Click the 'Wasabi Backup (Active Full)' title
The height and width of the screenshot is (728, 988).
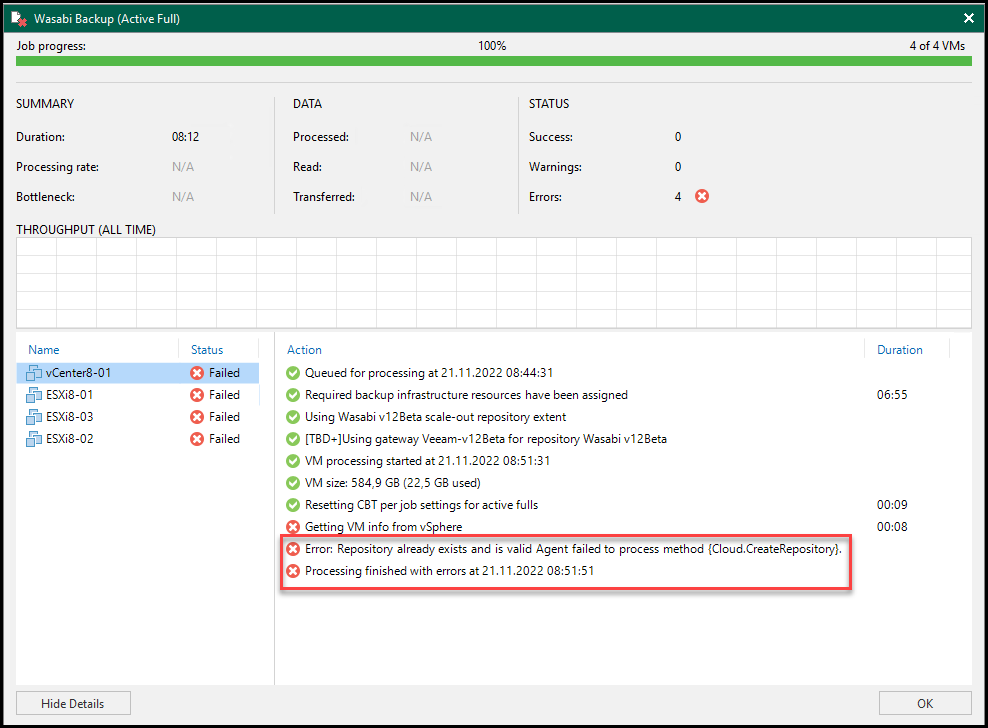[107, 19]
